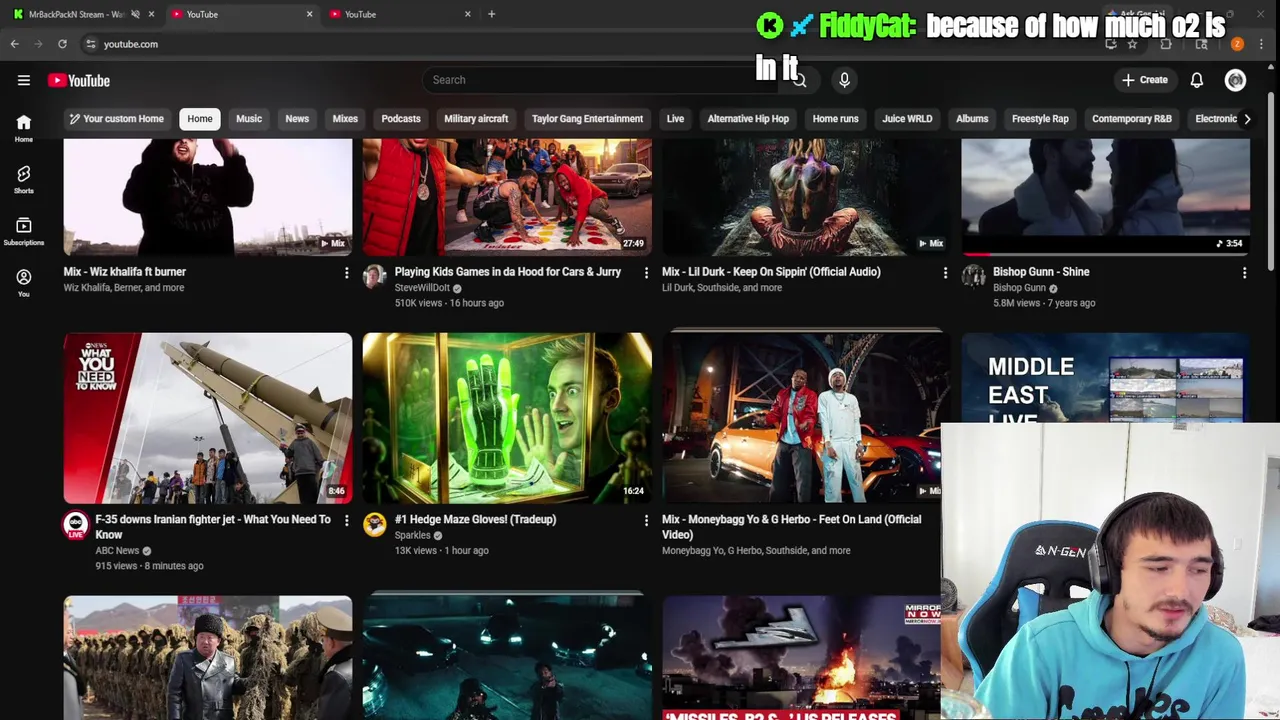
Task: Select the News chip
Action: click(x=297, y=119)
